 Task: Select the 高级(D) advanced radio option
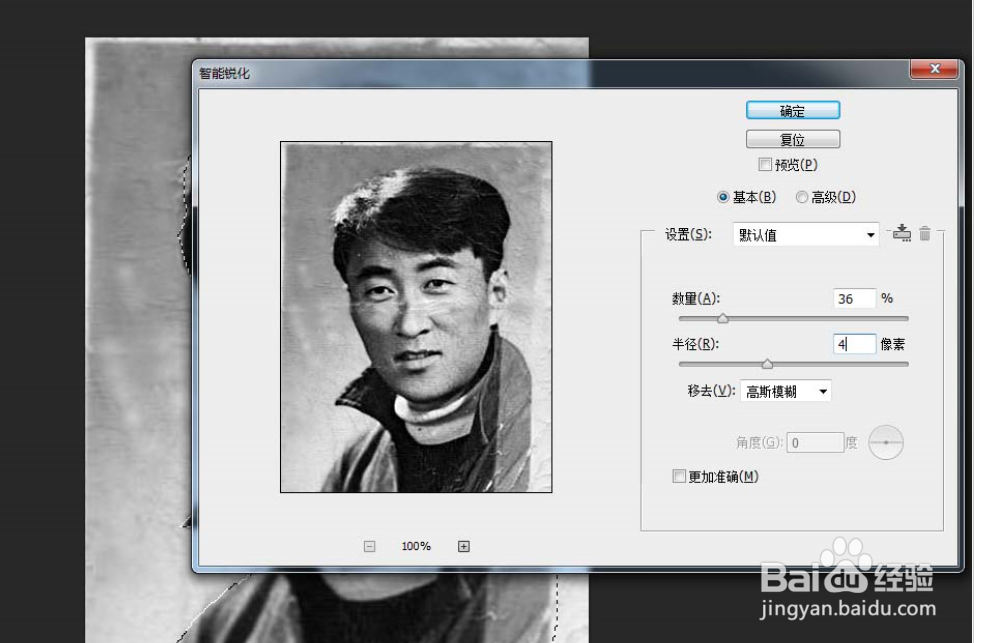pyautogui.click(x=801, y=197)
